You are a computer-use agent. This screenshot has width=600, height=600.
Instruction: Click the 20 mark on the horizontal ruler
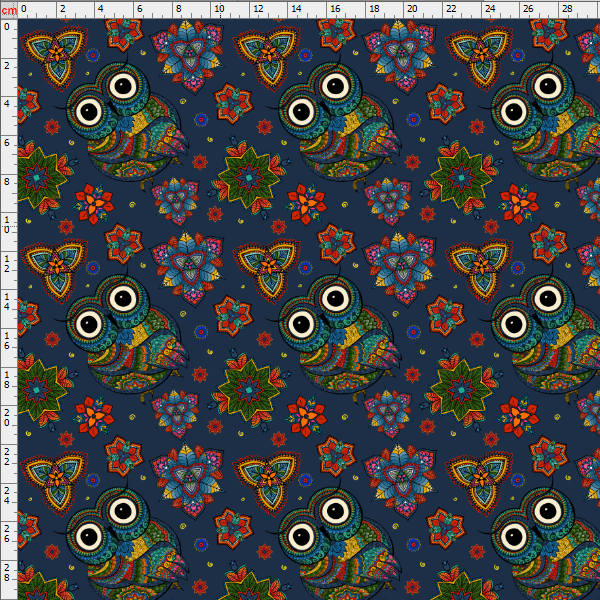[412, 8]
